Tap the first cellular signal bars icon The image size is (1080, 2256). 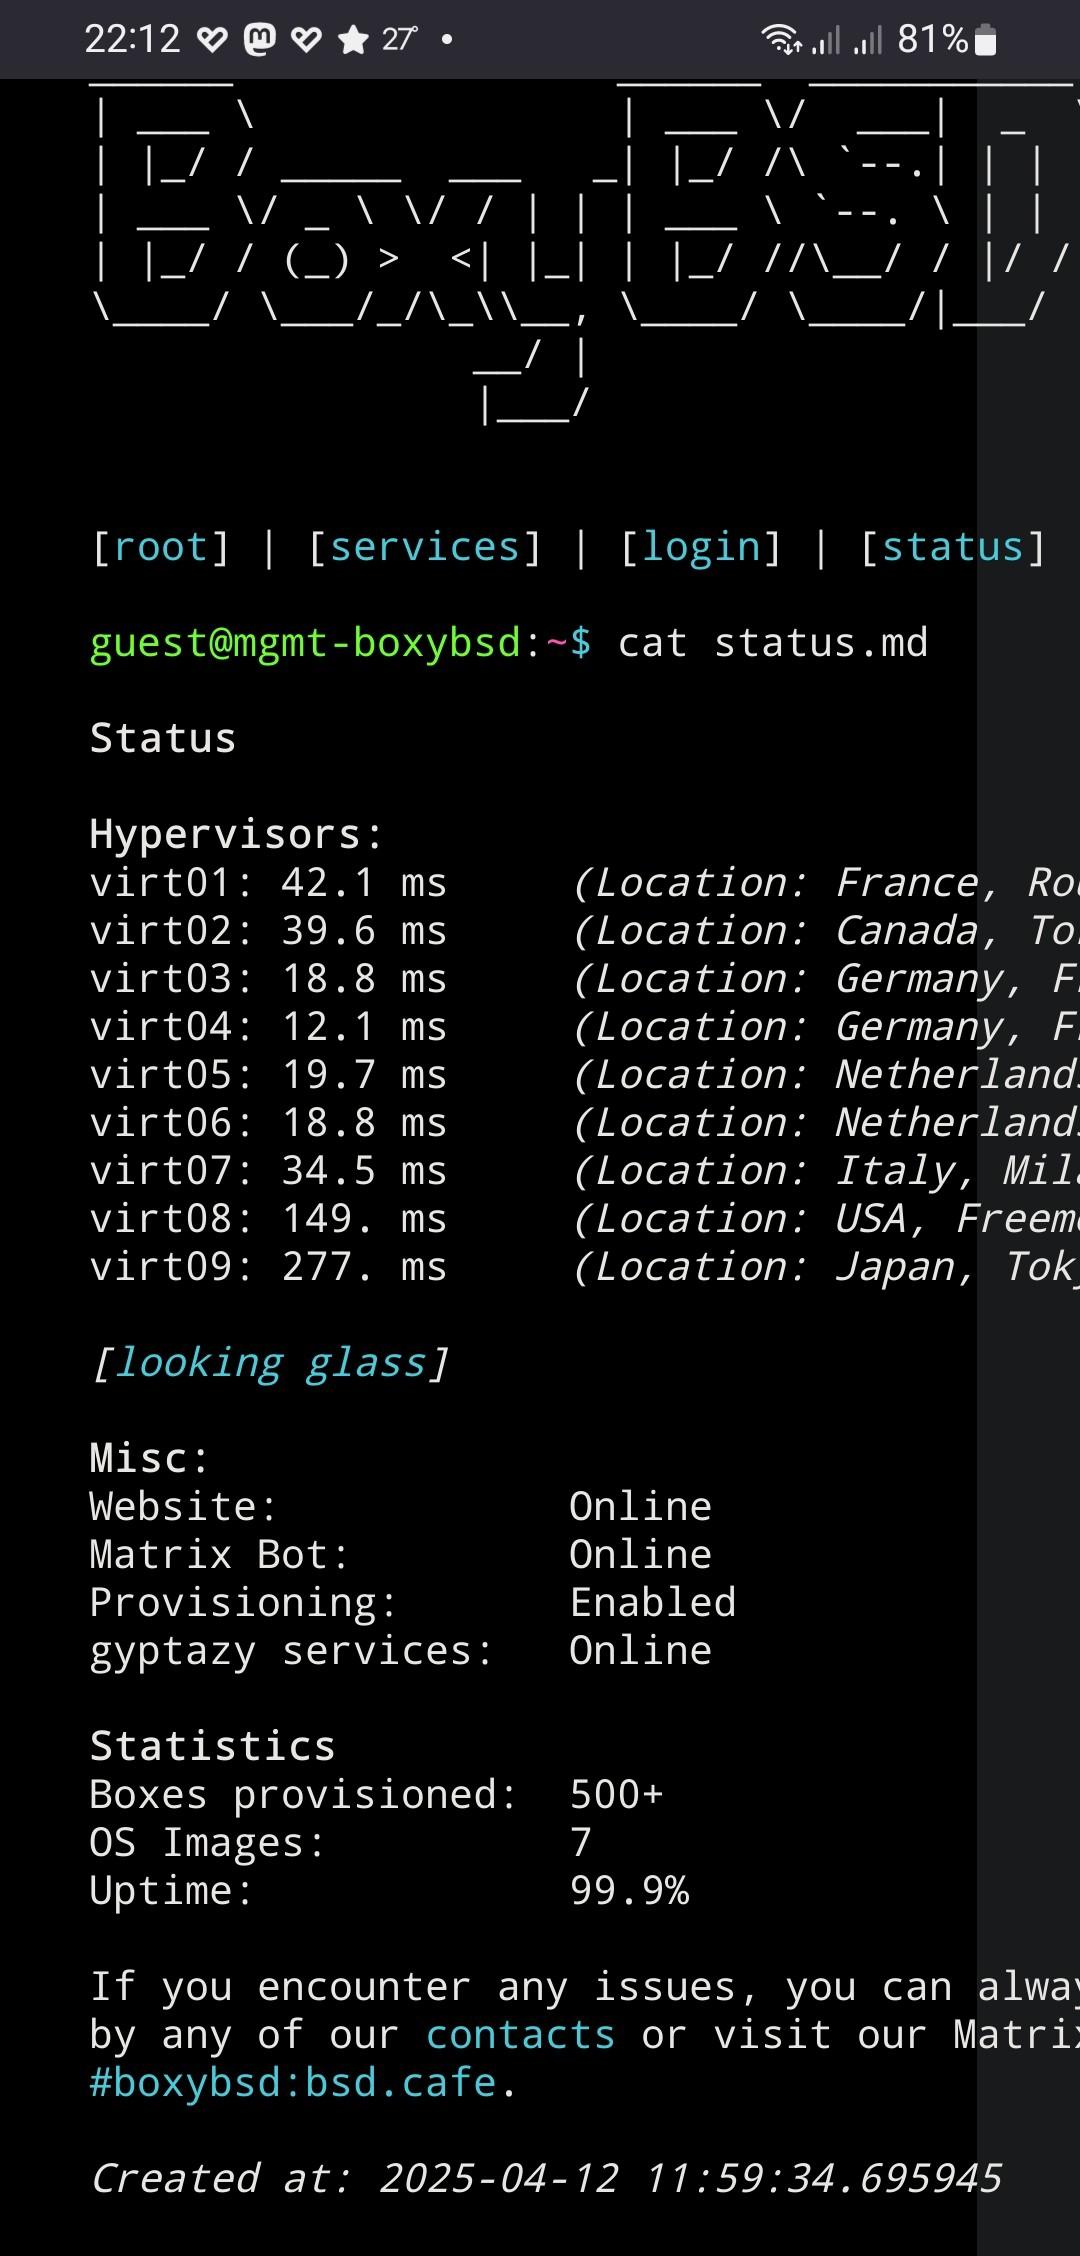pyautogui.click(x=826, y=40)
